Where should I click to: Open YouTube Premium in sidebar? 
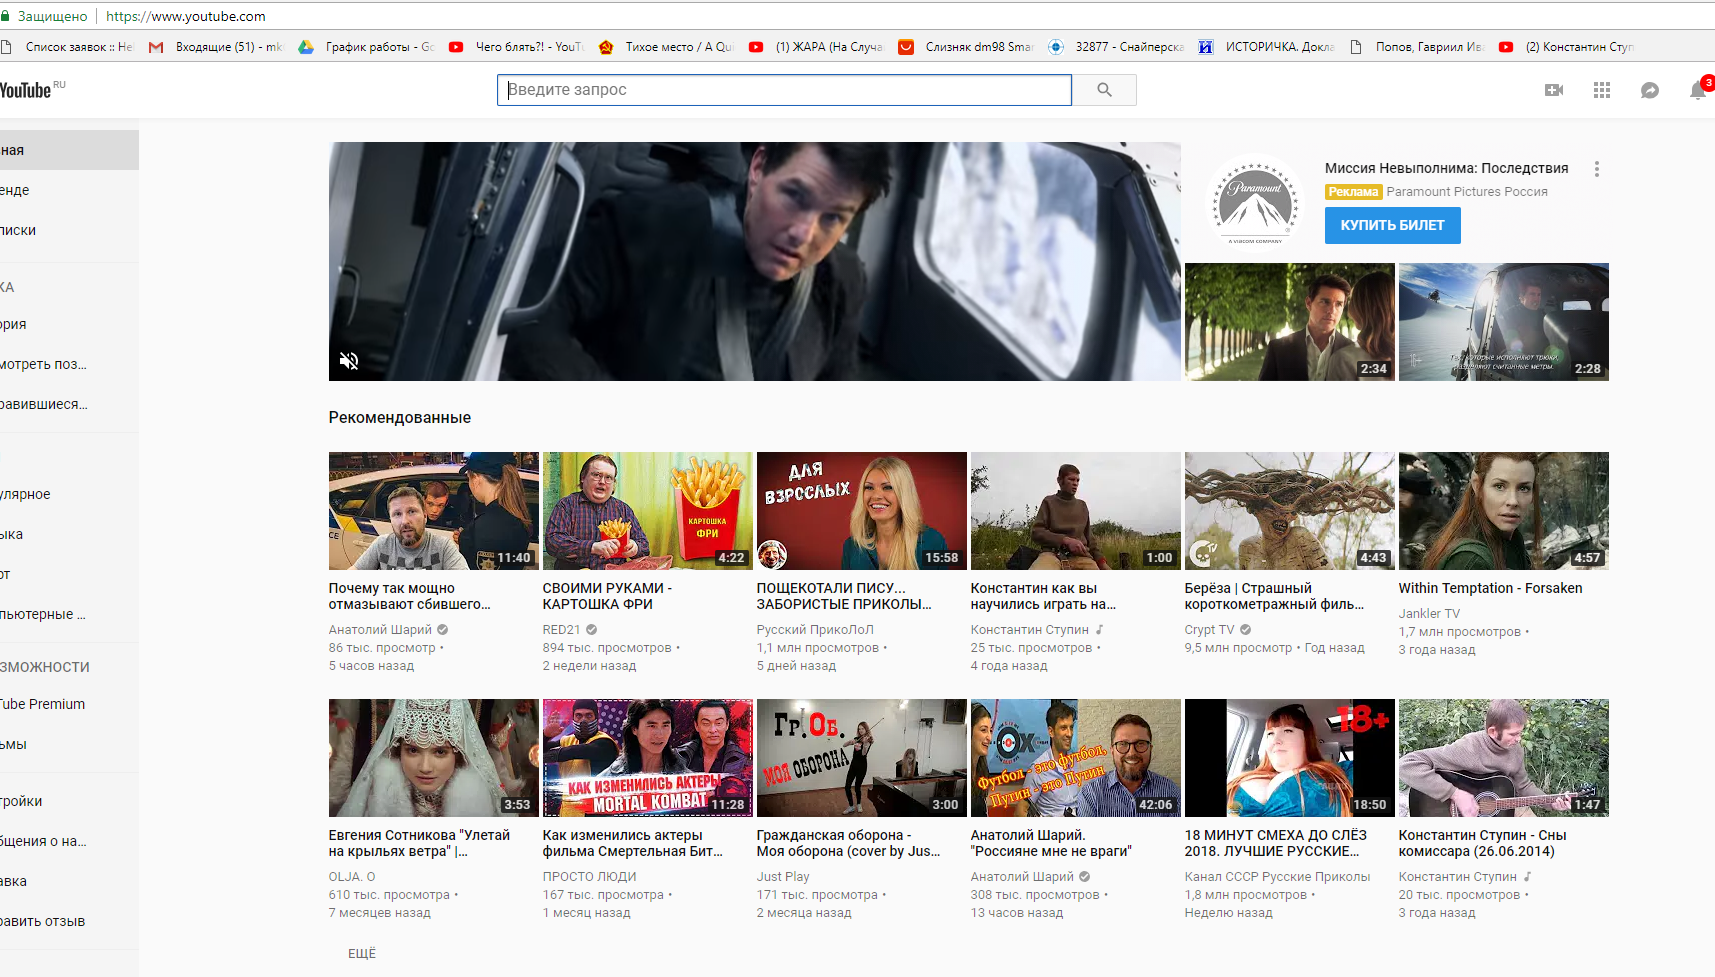coord(69,704)
